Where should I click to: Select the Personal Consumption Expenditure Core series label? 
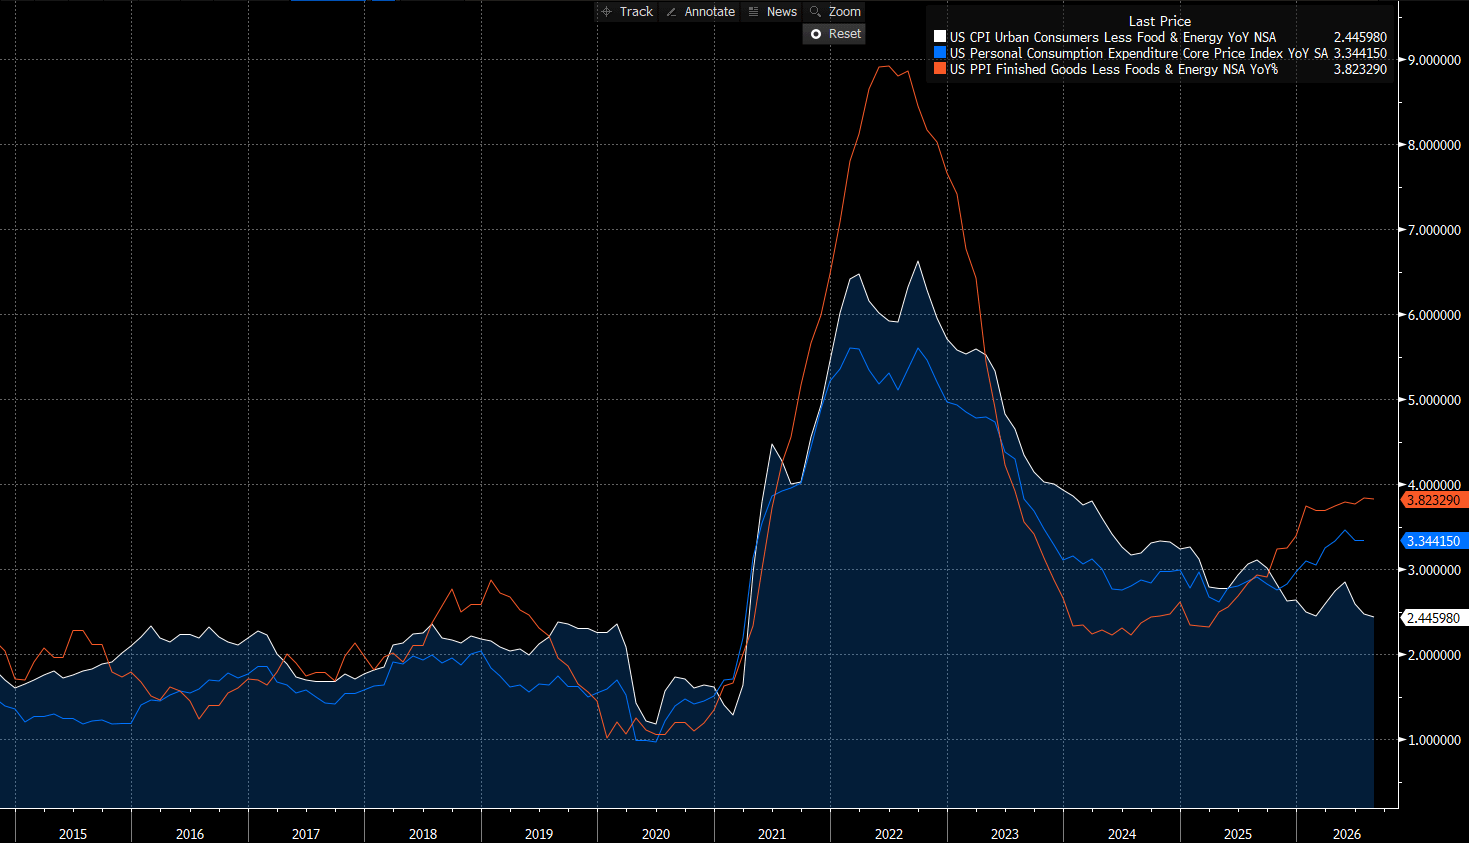coord(1139,53)
